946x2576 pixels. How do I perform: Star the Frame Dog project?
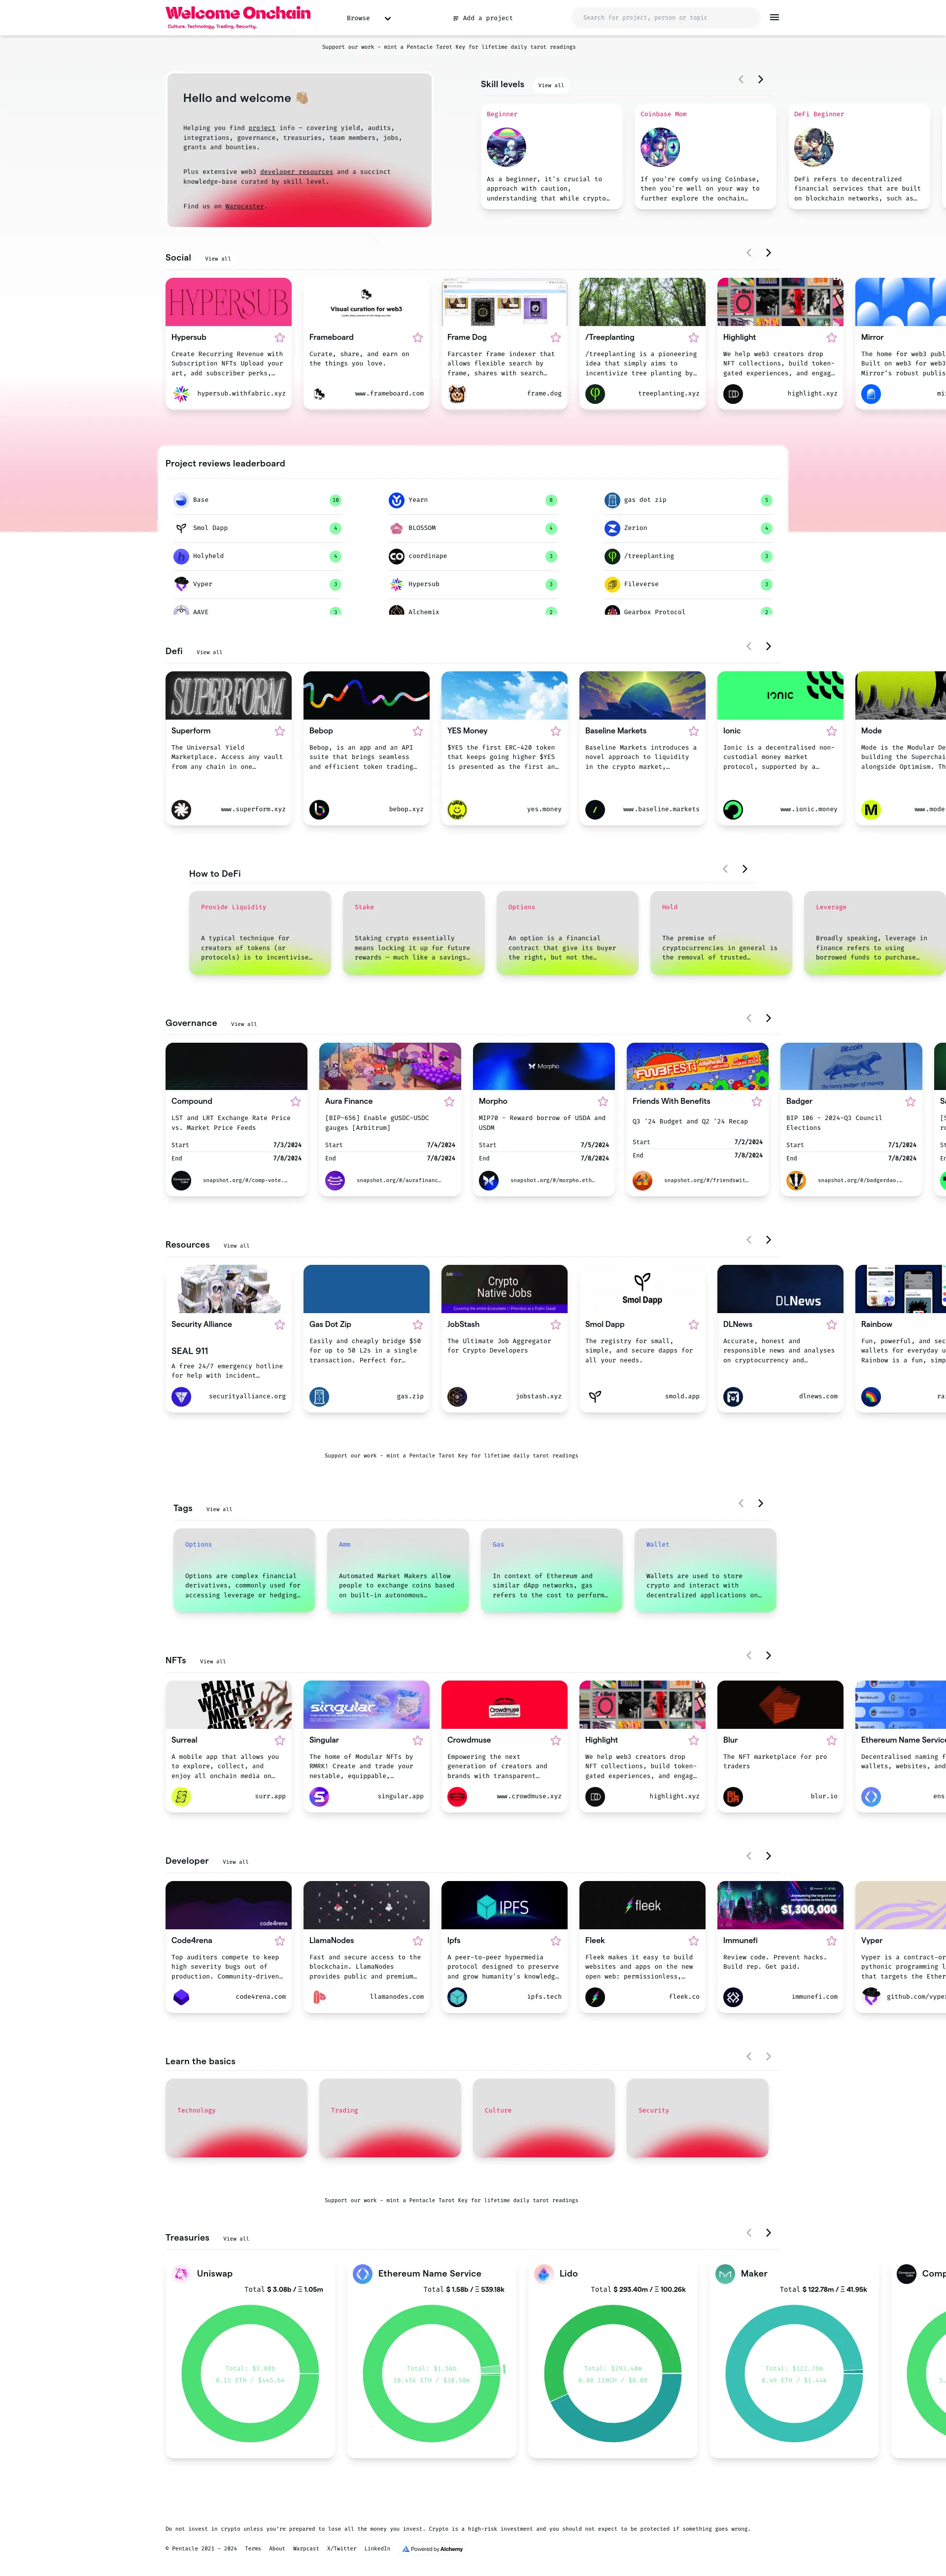556,338
